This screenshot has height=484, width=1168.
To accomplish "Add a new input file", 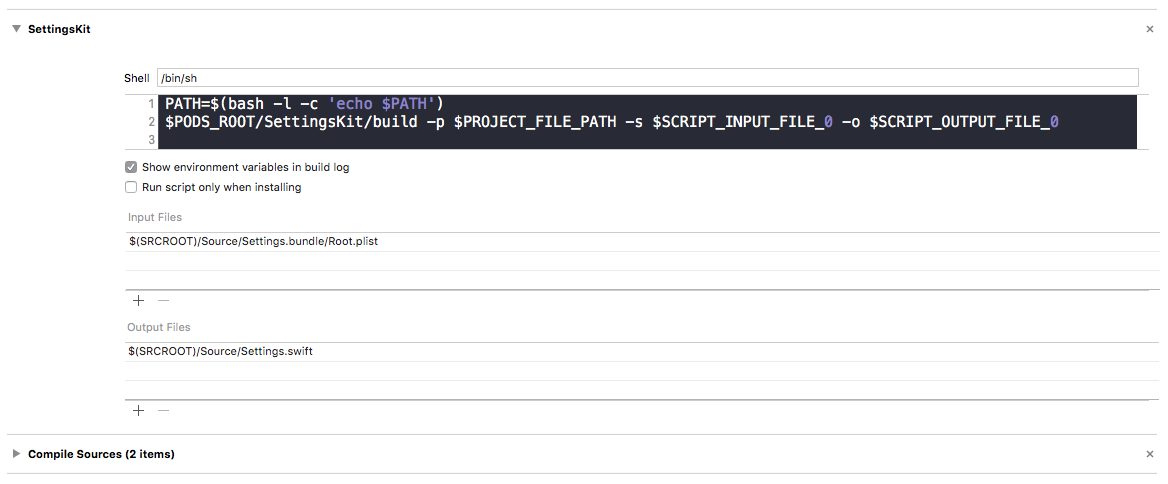I will 138,300.
